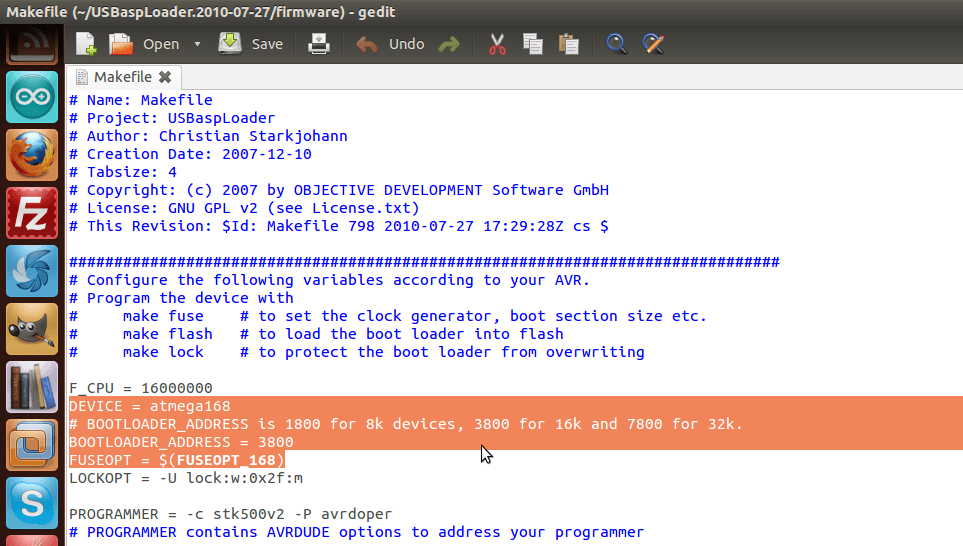
Task: Click the Save disk icon
Action: tap(230, 44)
